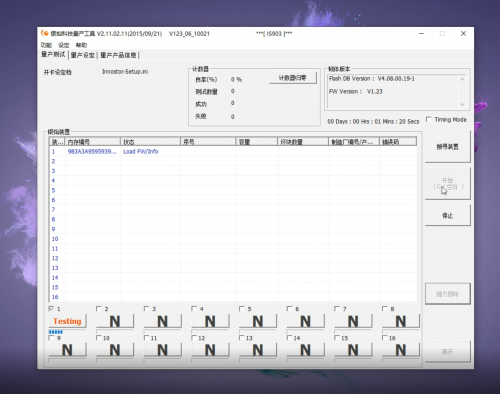Tick the port 4 checkbox
The height and width of the screenshot is (394, 500).
click(194, 309)
